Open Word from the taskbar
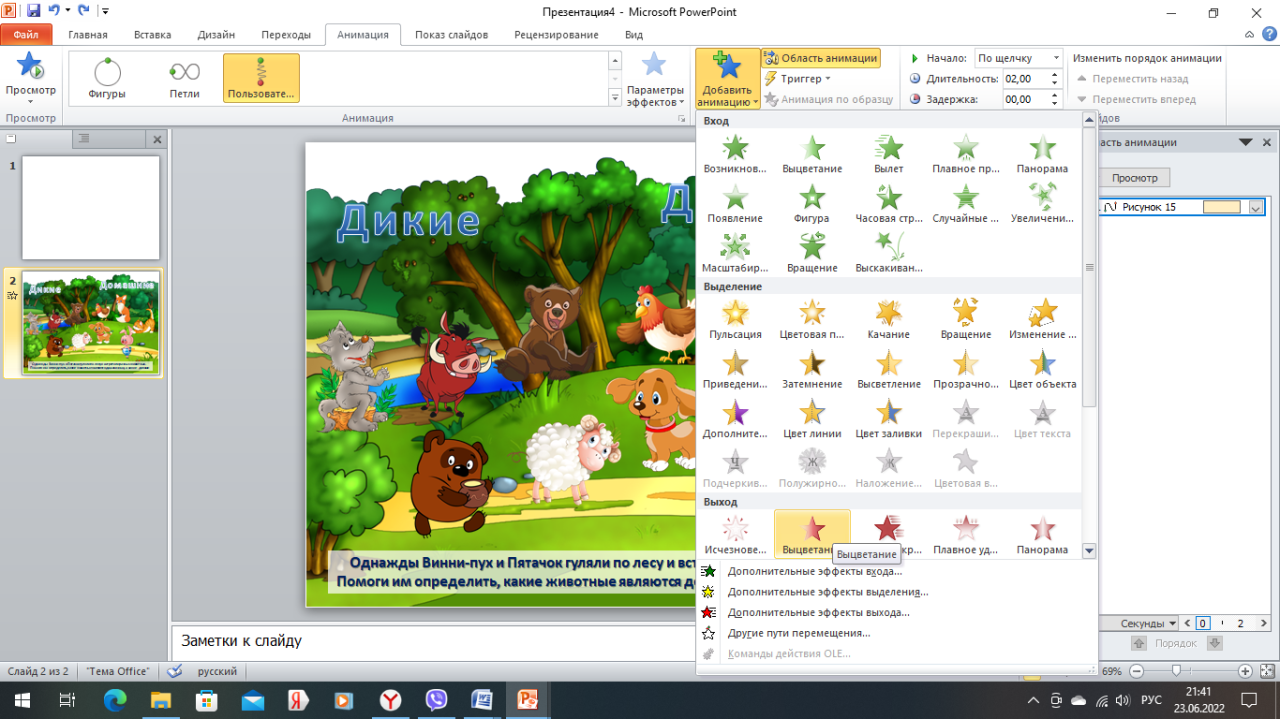This screenshot has width=1280, height=719. [x=481, y=699]
